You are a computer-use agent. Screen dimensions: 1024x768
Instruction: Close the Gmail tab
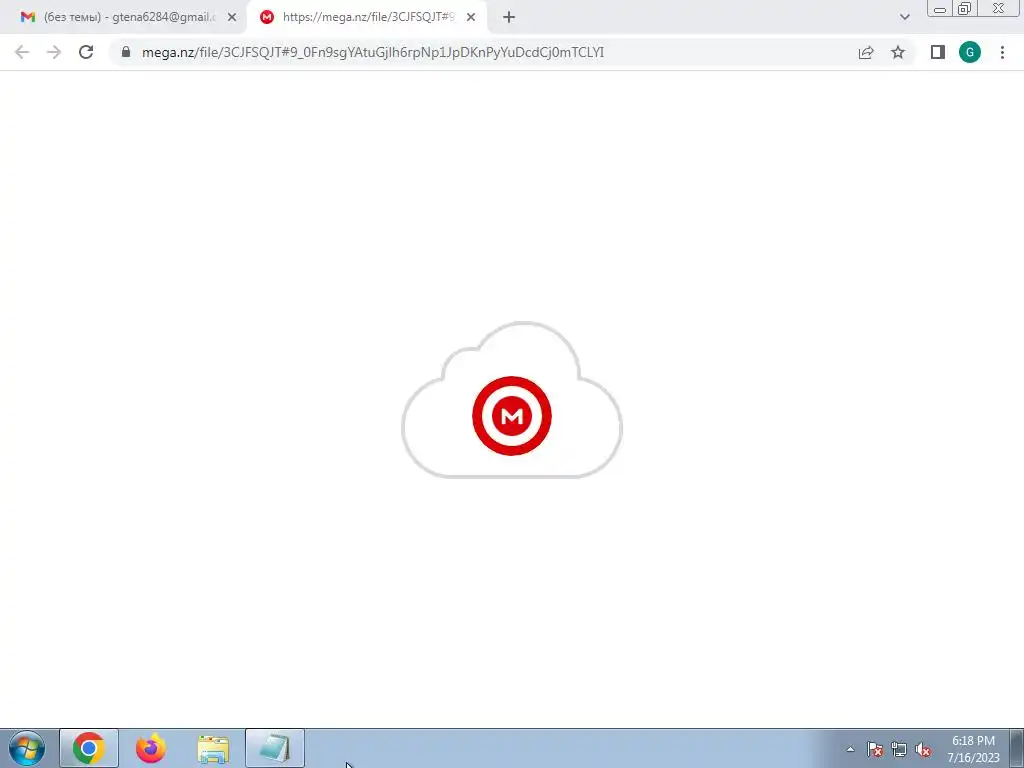[232, 18]
